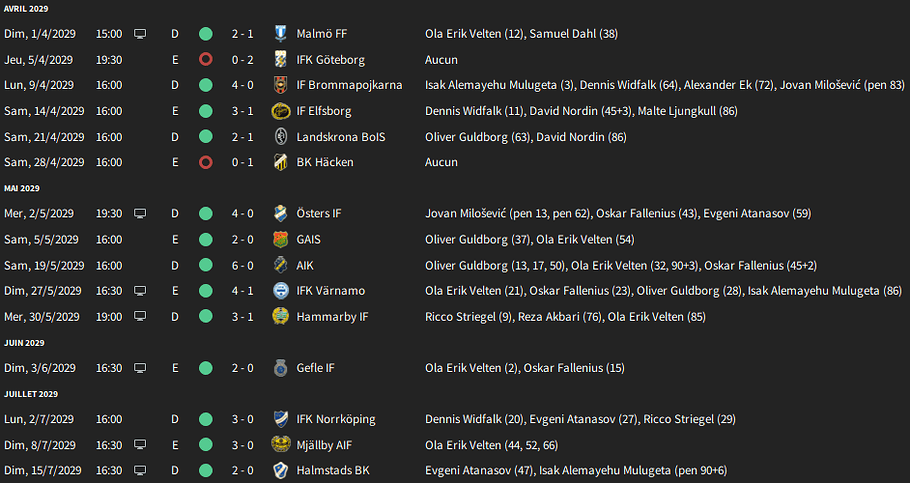910x483 pixels.
Task: Click the Mjällby AIF badge
Action: point(280,445)
